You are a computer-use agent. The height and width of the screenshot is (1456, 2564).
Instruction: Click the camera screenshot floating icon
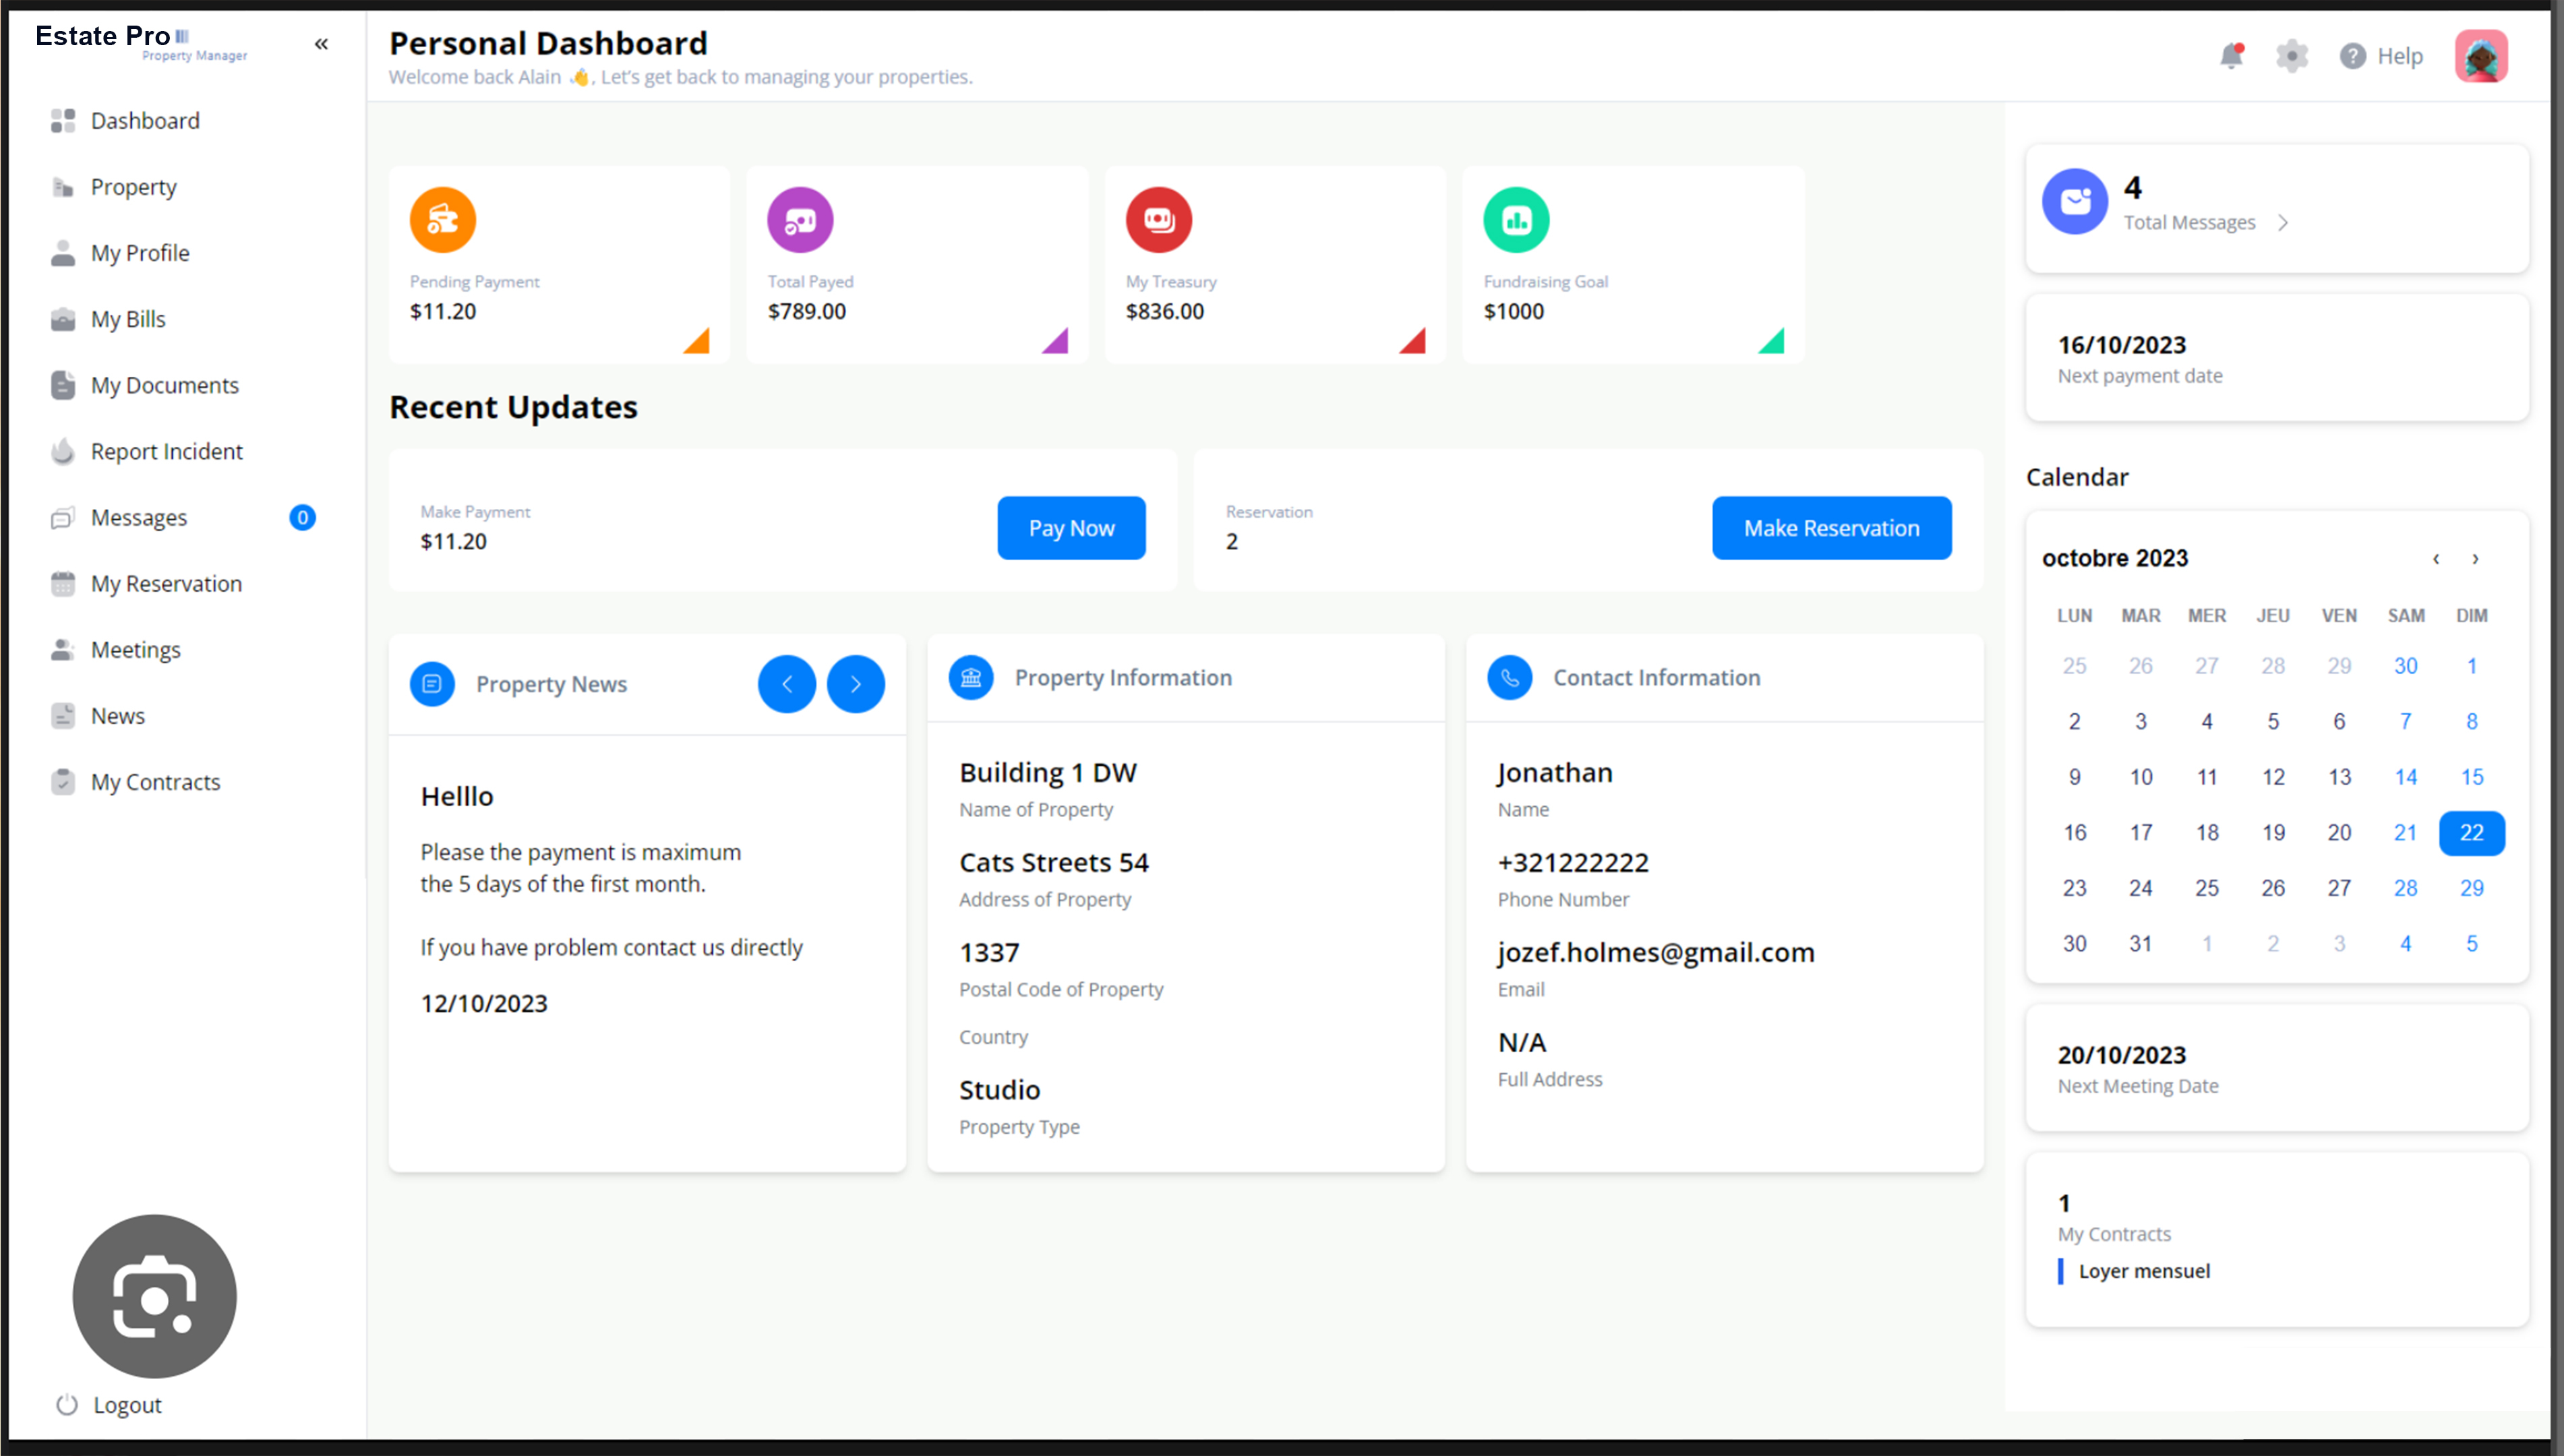pos(155,1296)
